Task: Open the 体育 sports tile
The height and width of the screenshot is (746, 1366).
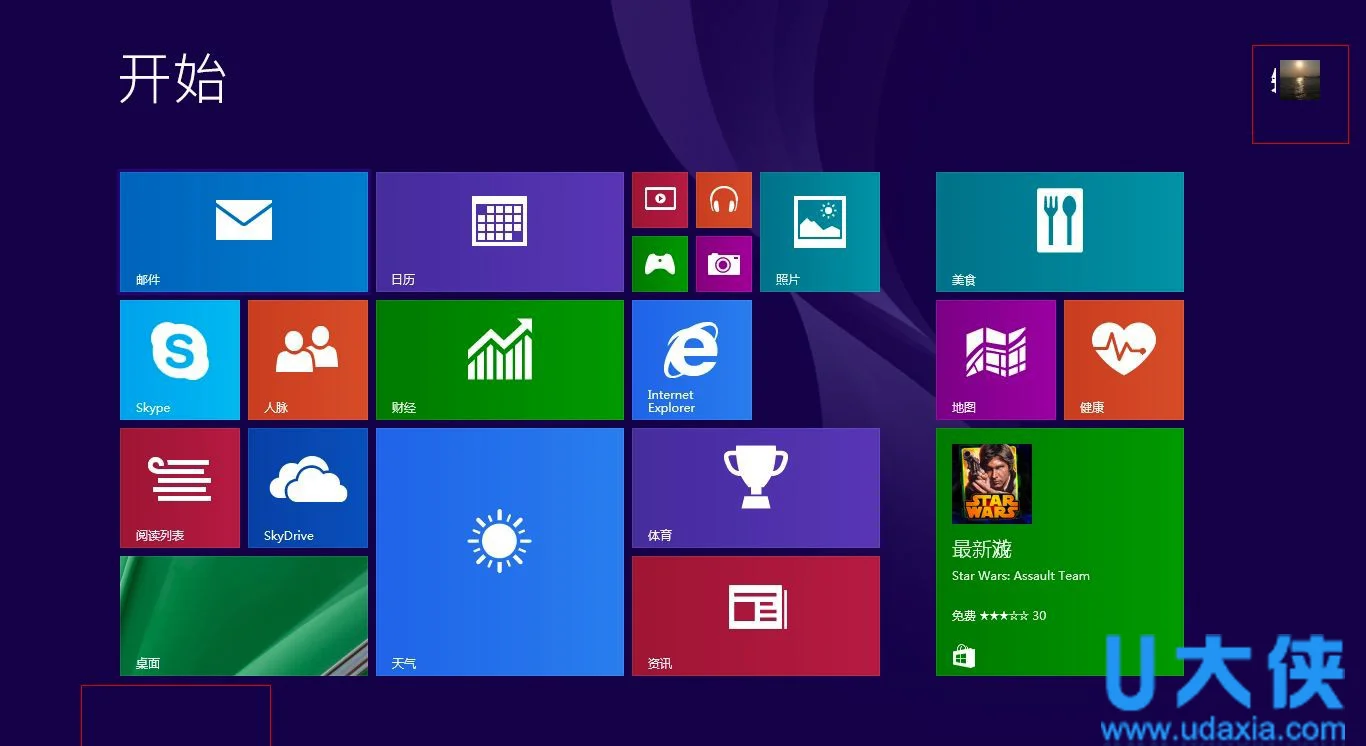Action: point(755,487)
